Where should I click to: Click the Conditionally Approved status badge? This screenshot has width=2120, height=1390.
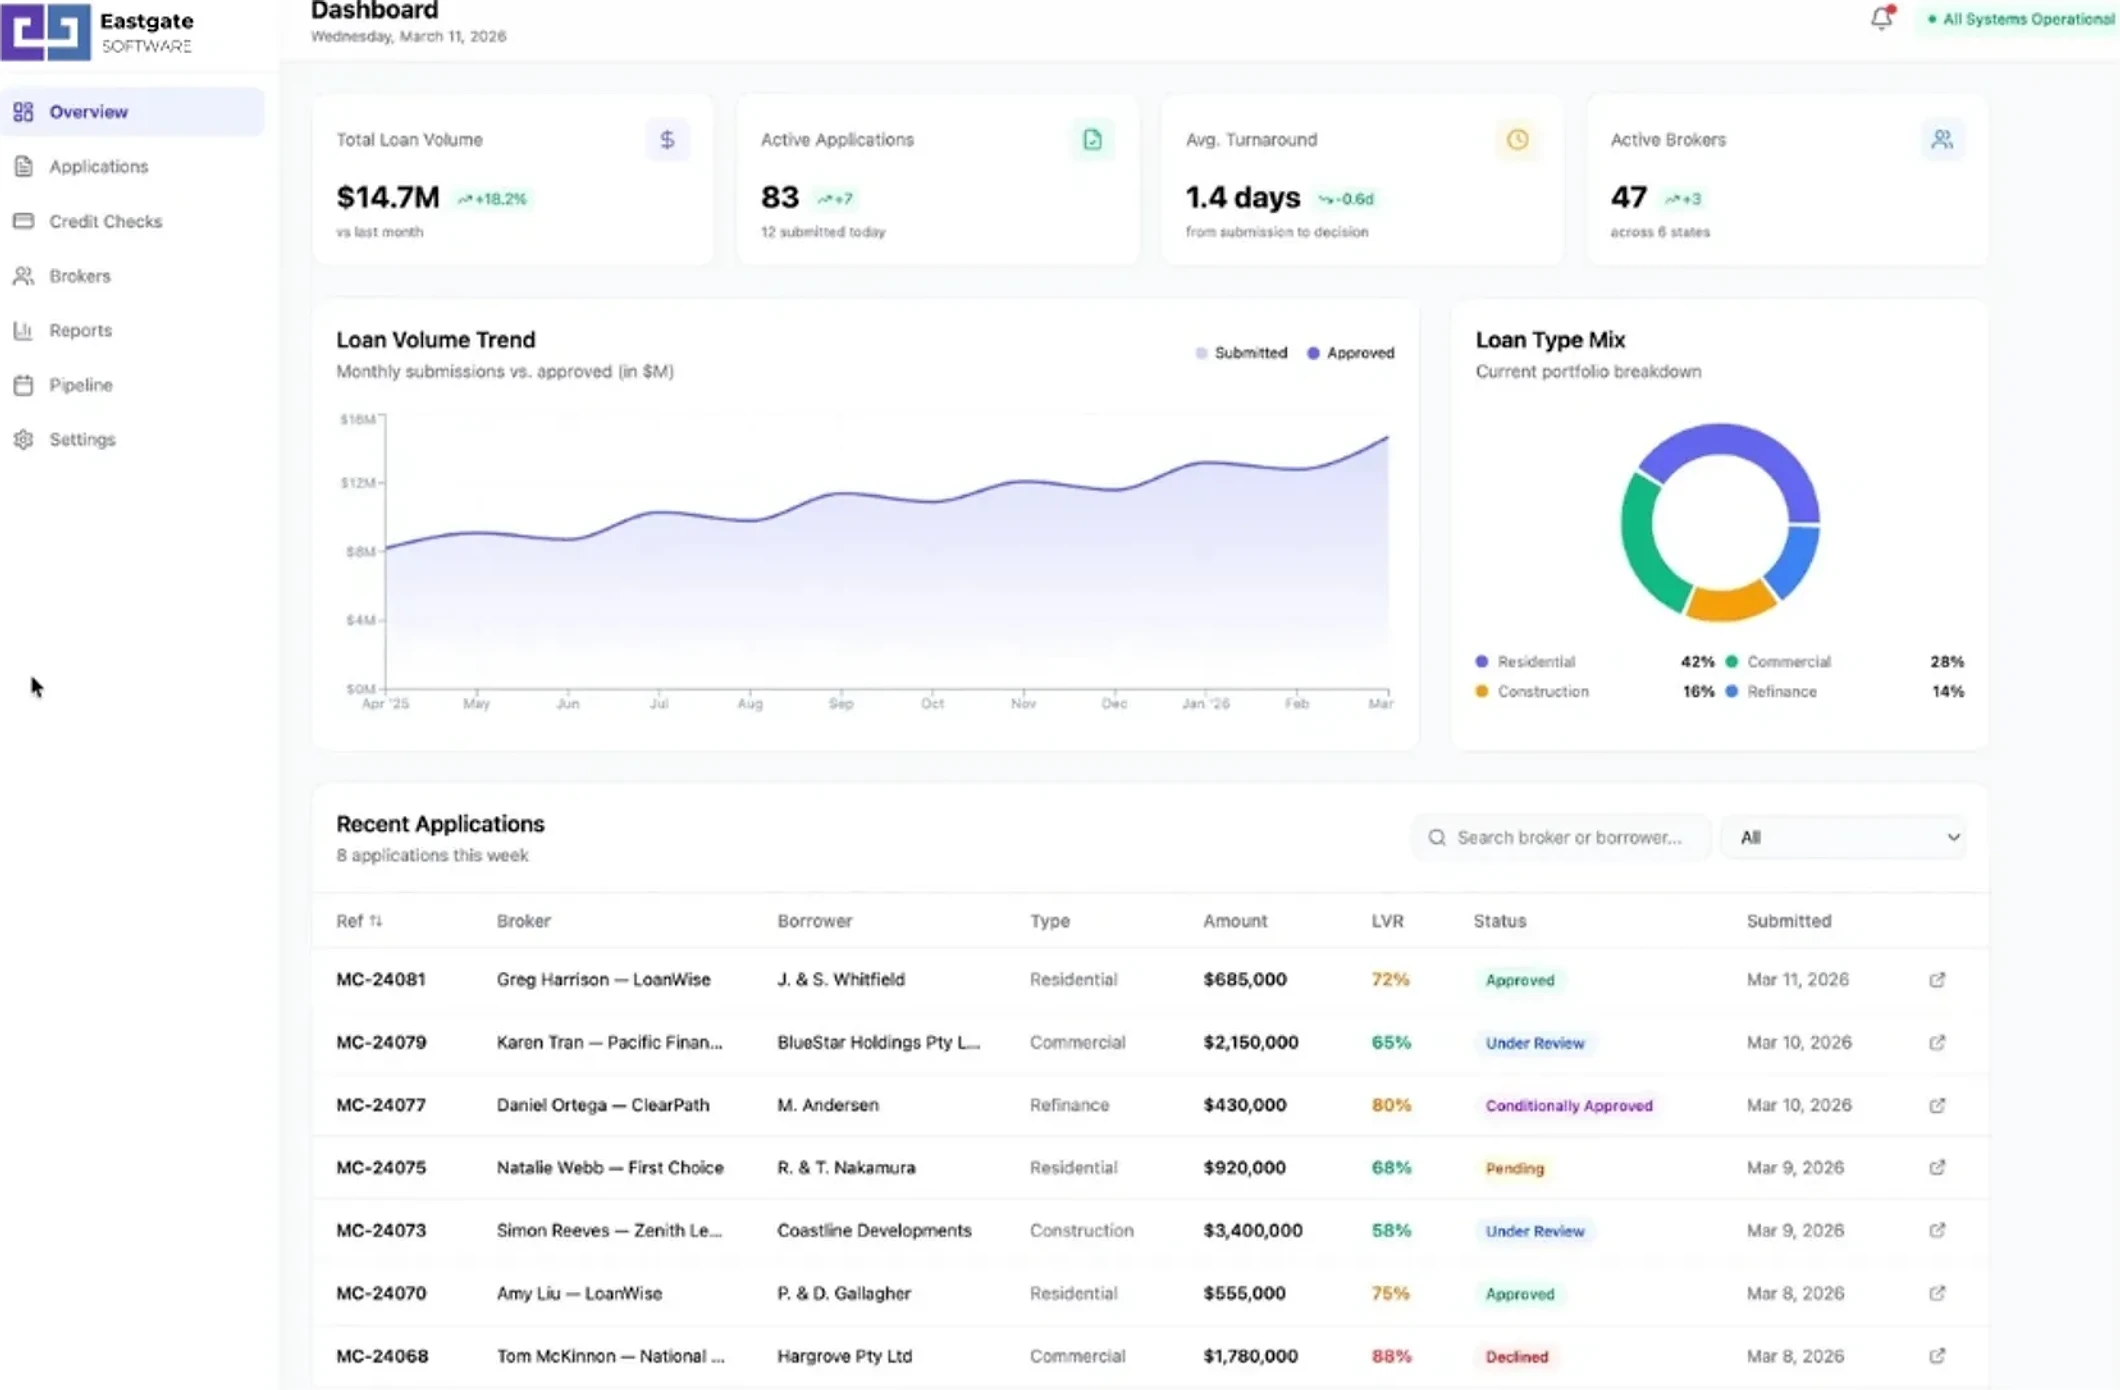click(1568, 1105)
